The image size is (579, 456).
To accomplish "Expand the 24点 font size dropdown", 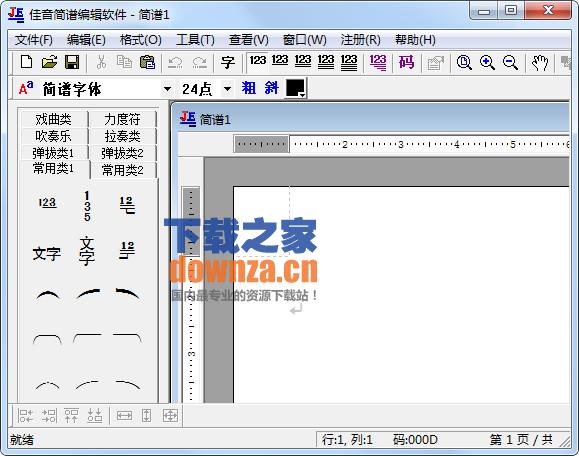I will (x=227, y=89).
